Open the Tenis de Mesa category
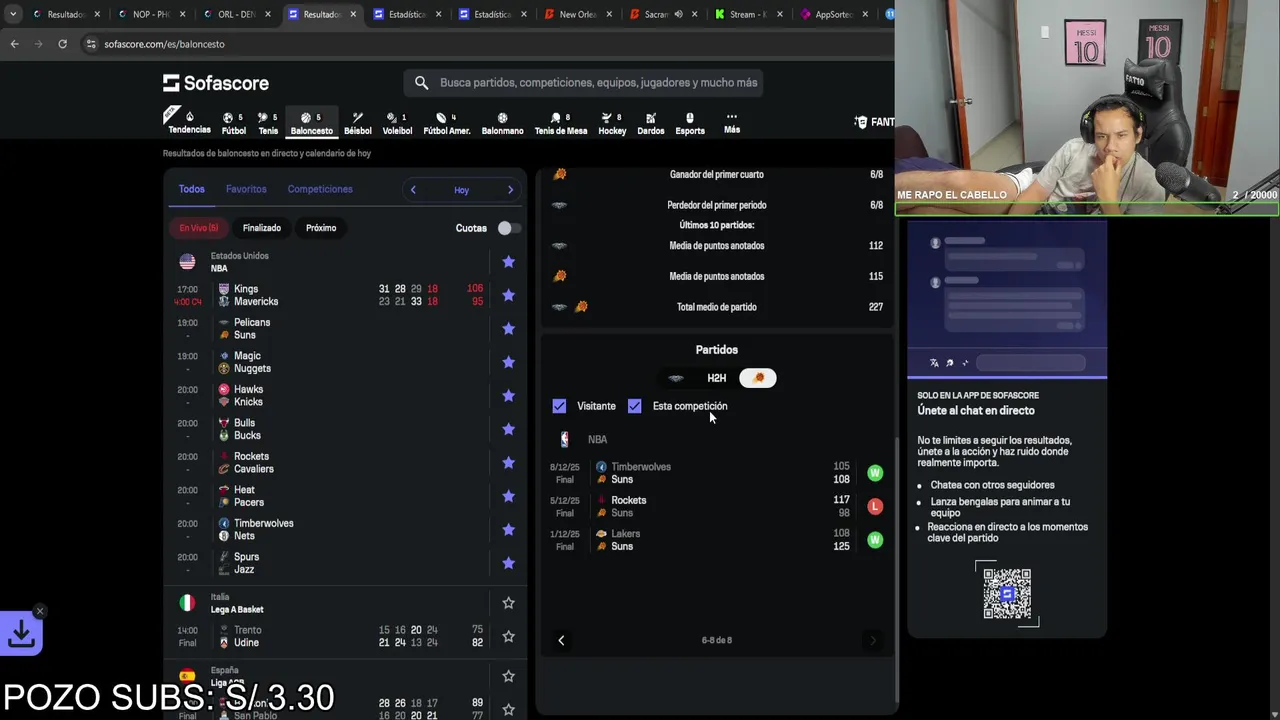1280x720 pixels. coord(561,123)
